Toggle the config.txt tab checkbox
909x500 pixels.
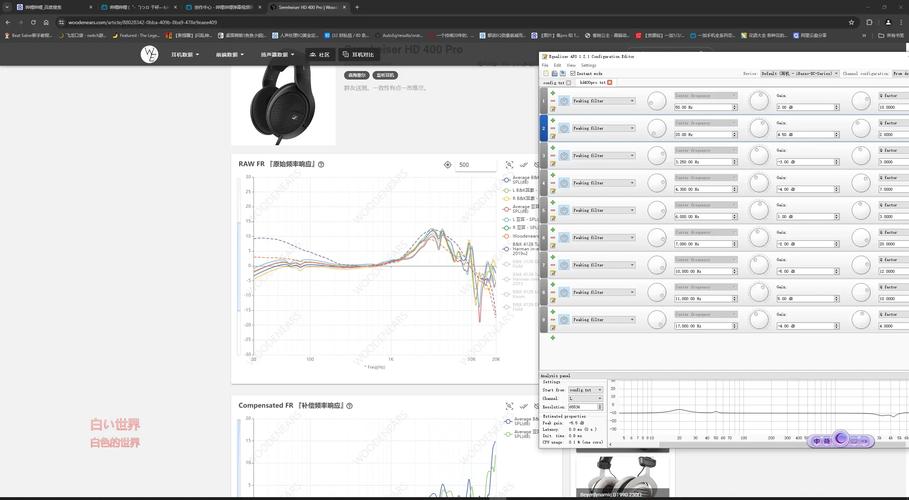(569, 82)
